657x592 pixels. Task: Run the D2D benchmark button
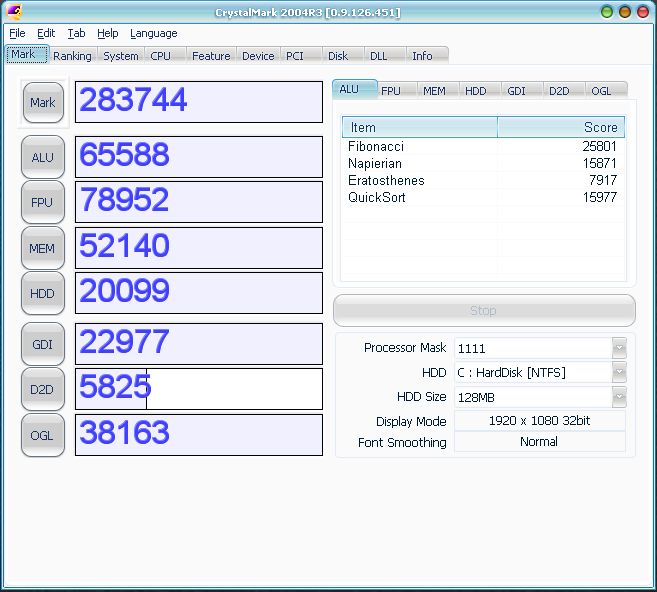43,389
